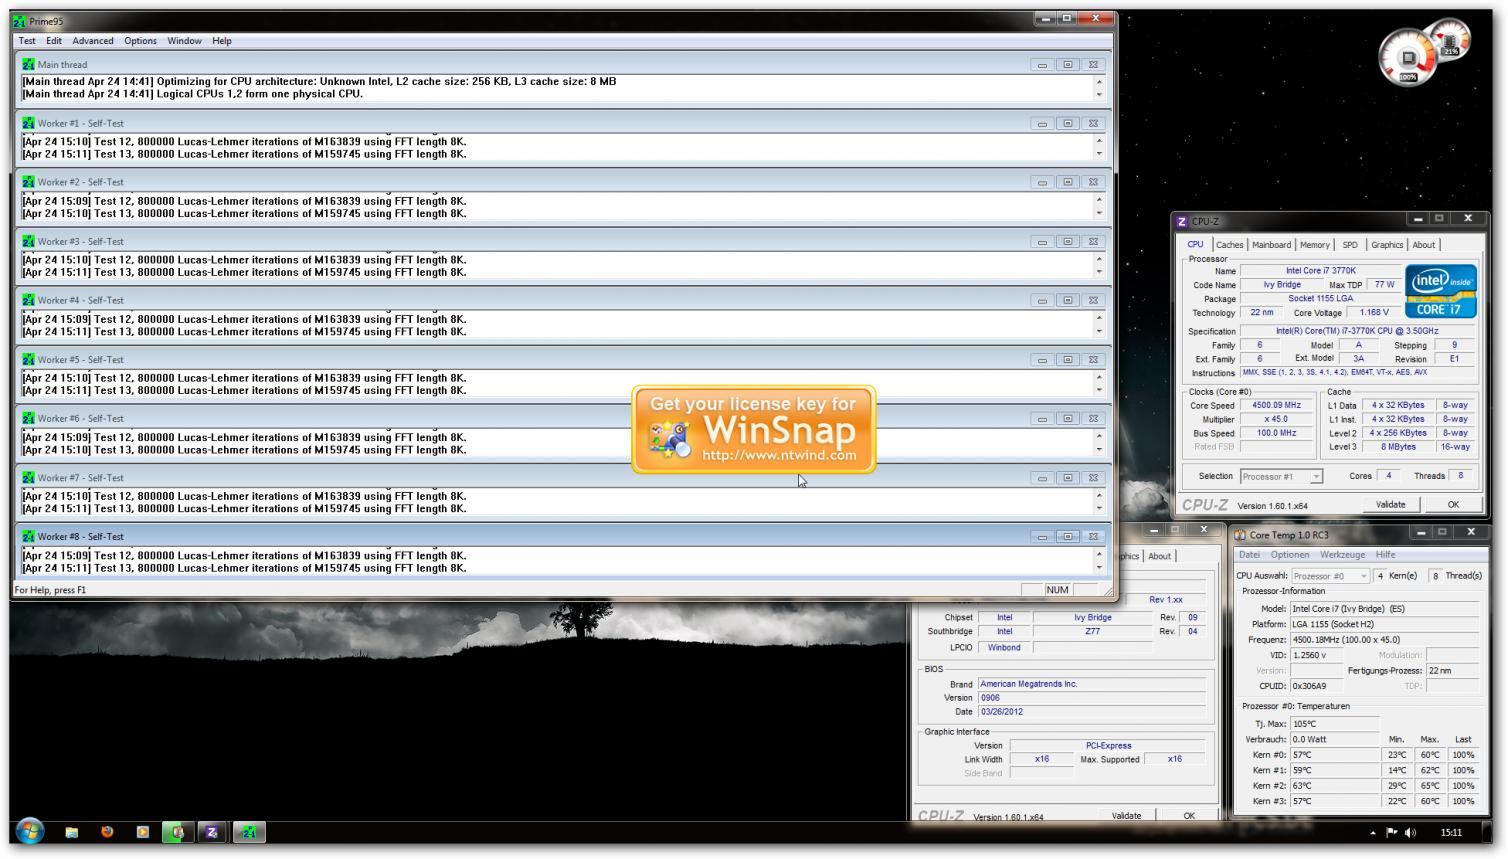
Task: Click the Intel Core i7 logo in CPU-Z
Action: point(1441,291)
